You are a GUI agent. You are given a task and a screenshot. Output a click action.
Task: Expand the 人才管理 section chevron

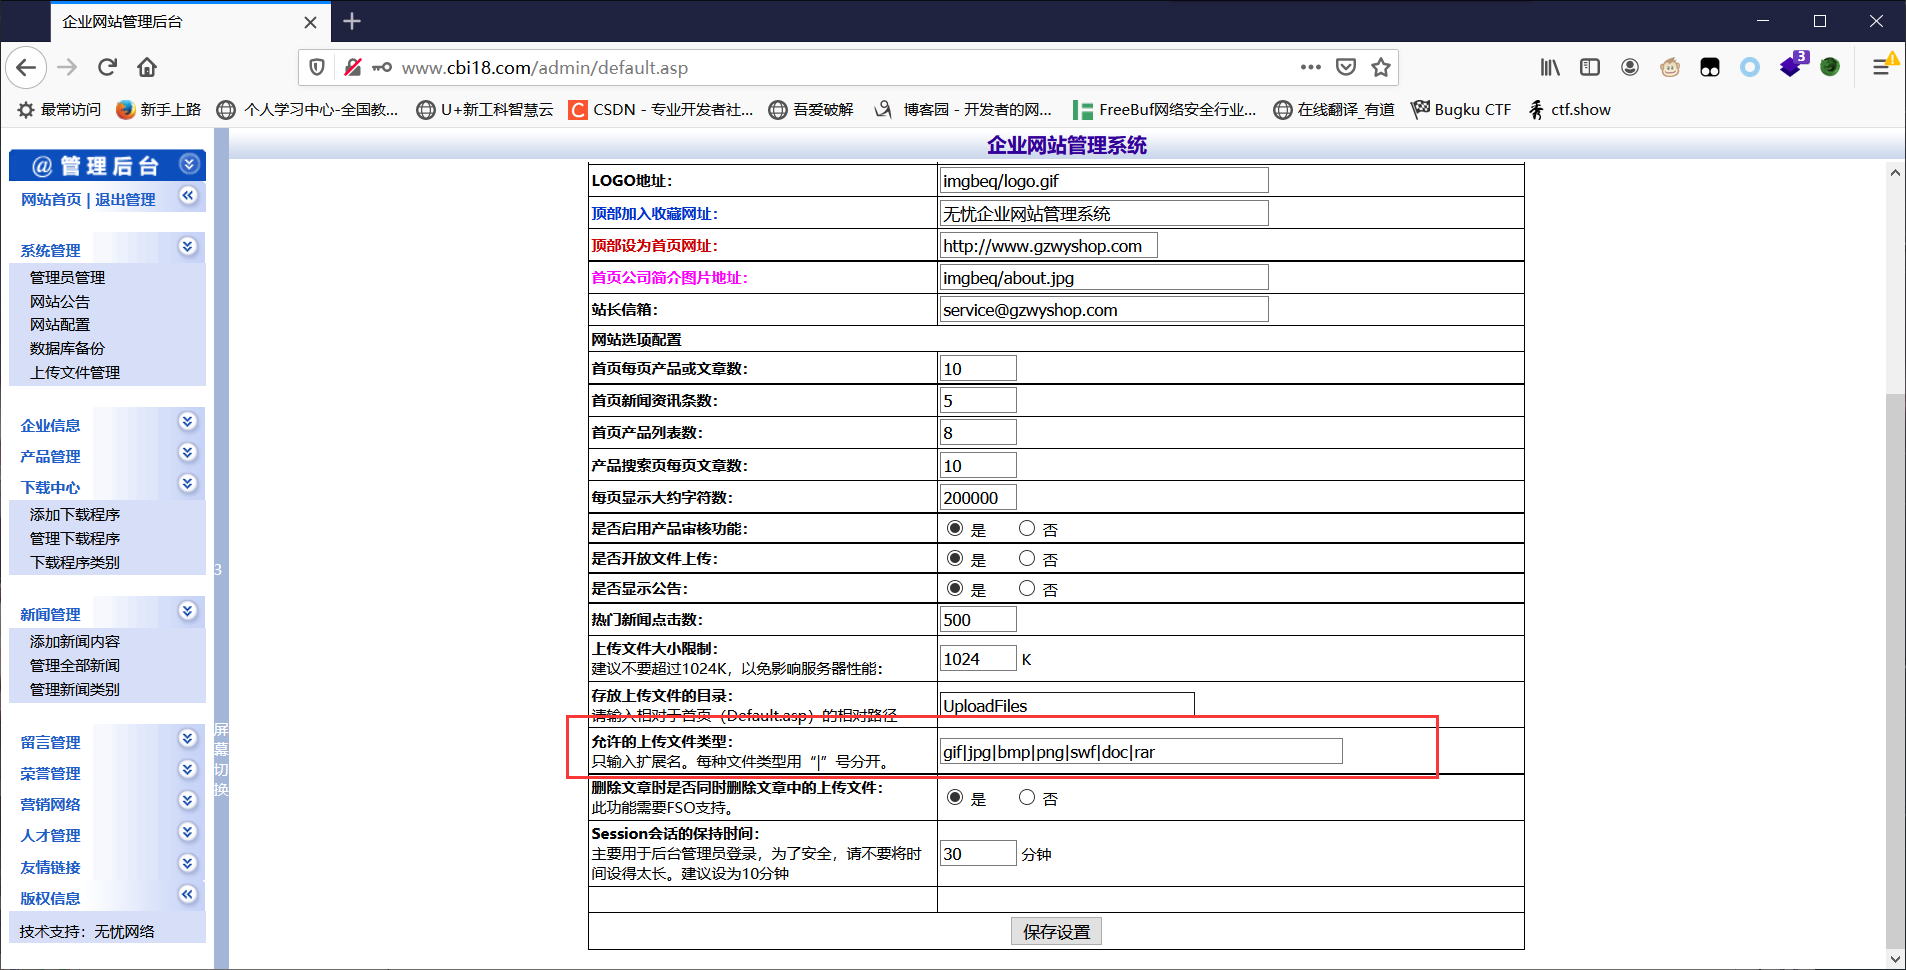187,831
